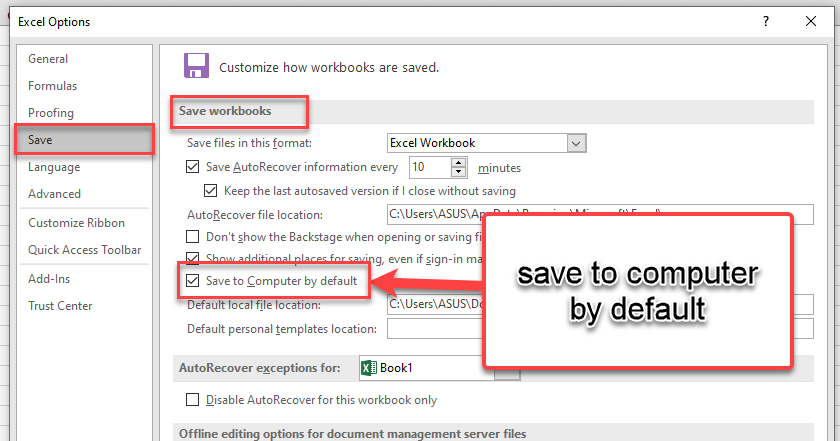
Task: Click the purple floppy disk save icon
Action: [x=196, y=66]
